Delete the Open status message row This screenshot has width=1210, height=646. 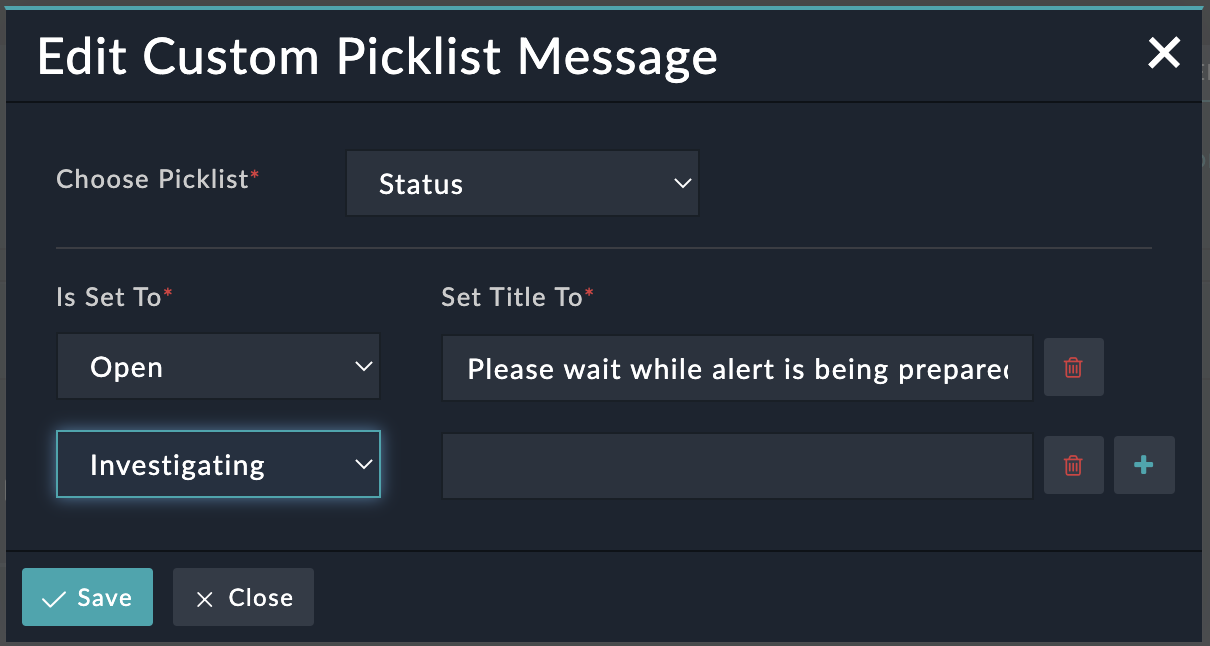(x=1073, y=368)
